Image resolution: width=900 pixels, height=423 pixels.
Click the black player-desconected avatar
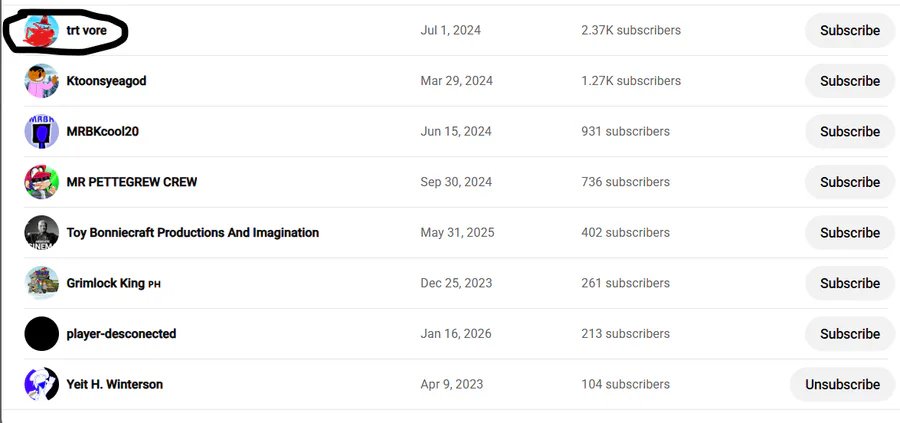click(x=42, y=334)
